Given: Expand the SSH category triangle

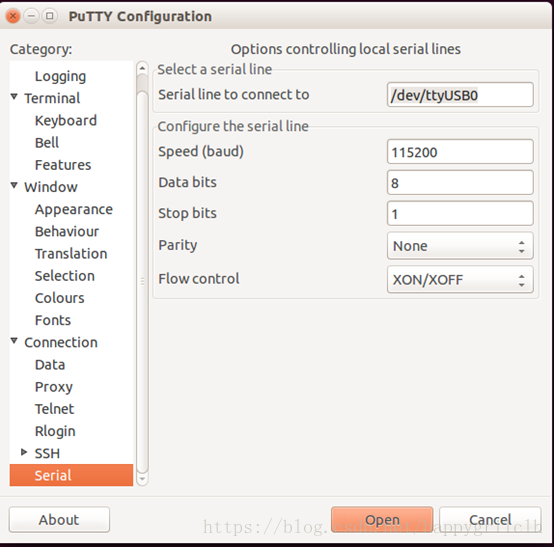Looking at the screenshot, I should (x=24, y=452).
